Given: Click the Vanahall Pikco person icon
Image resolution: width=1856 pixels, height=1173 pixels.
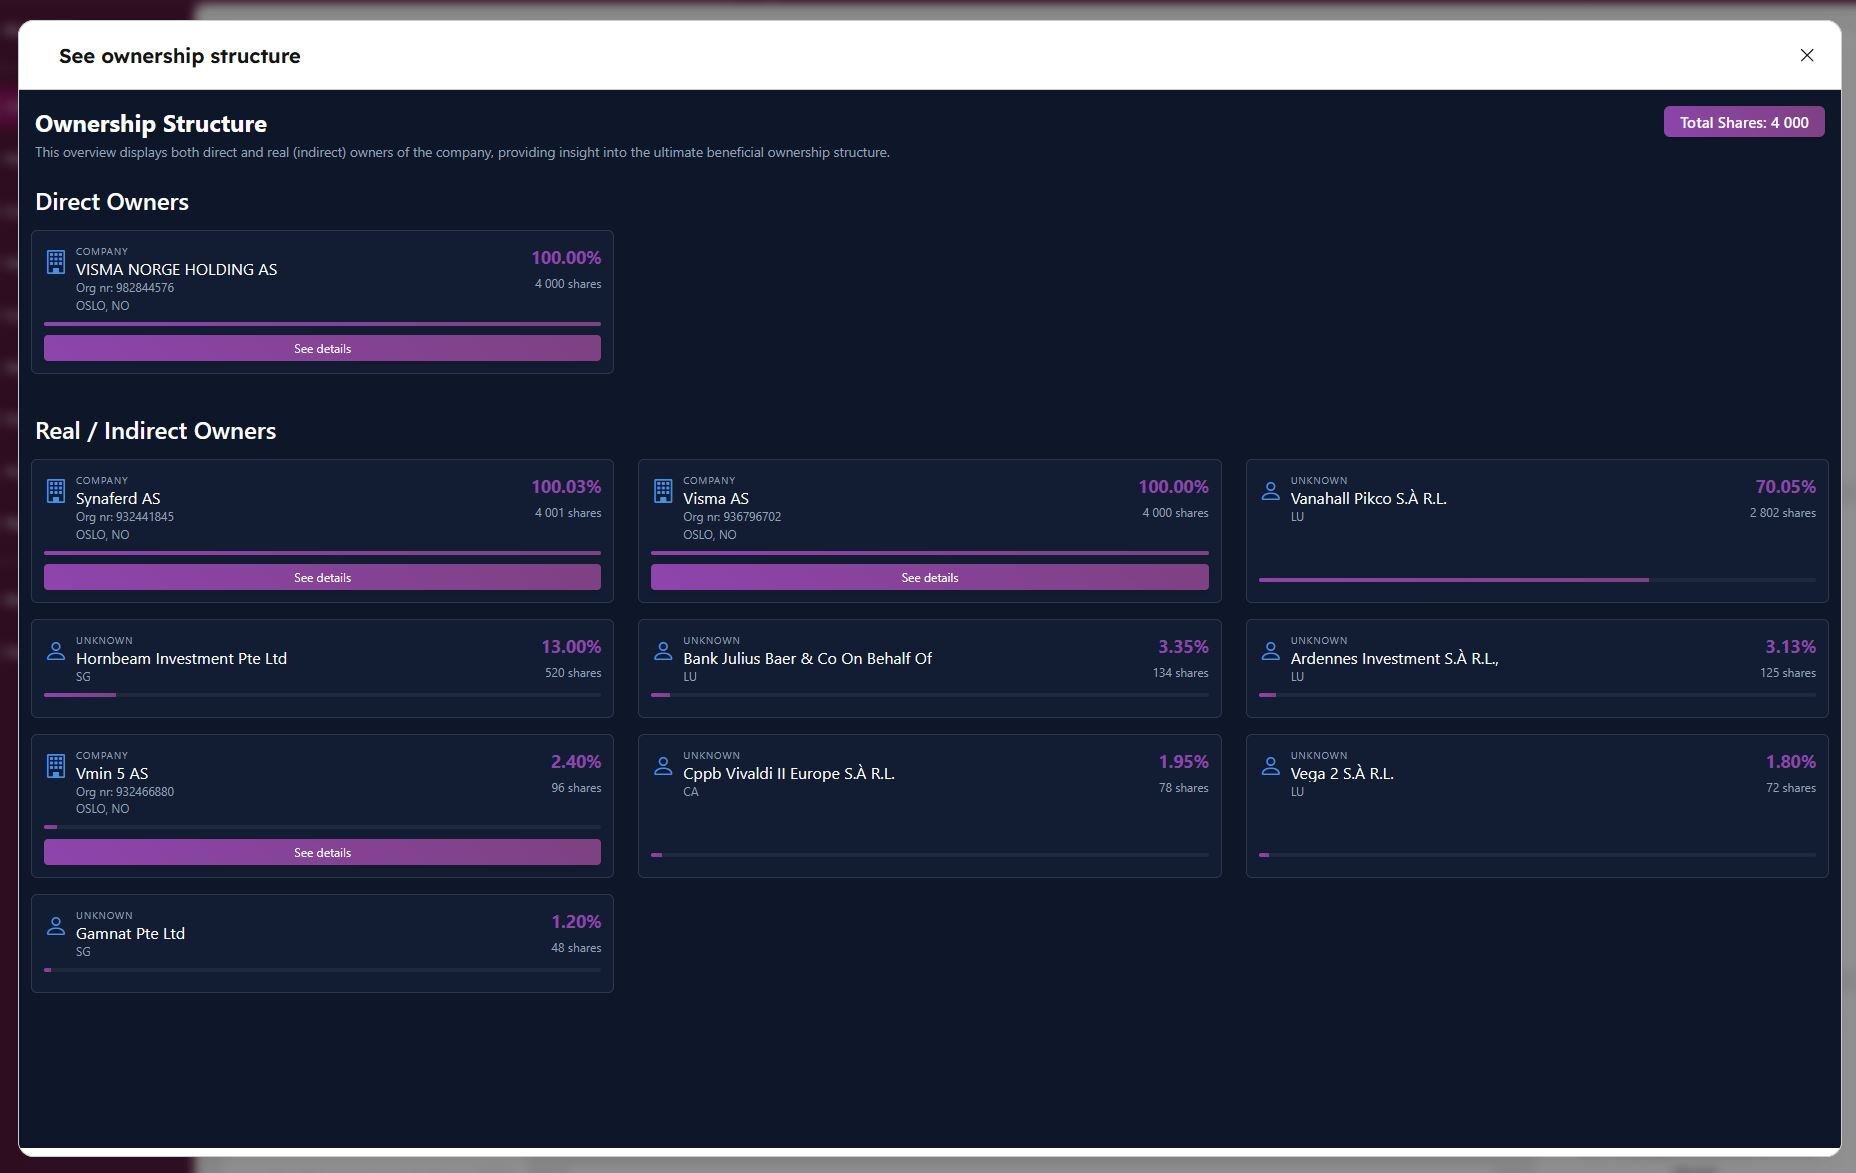Looking at the screenshot, I should (1270, 491).
